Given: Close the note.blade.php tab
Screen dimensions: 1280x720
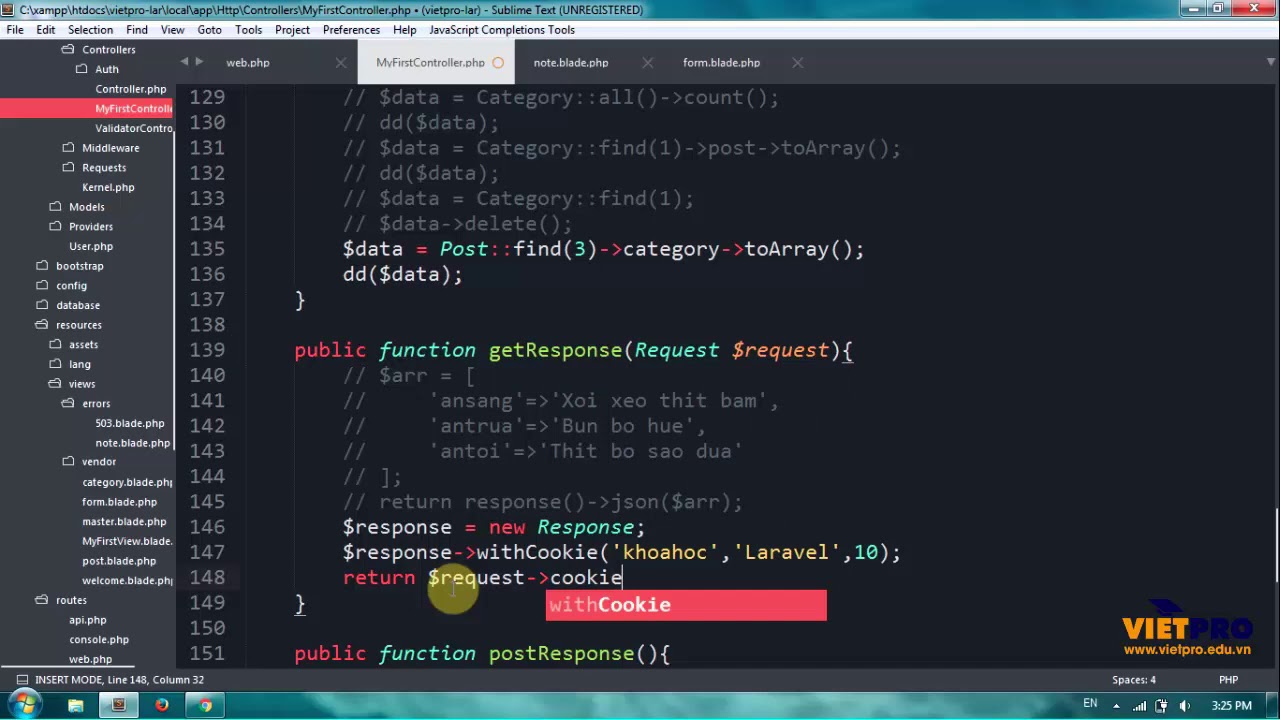Looking at the screenshot, I should click(647, 63).
